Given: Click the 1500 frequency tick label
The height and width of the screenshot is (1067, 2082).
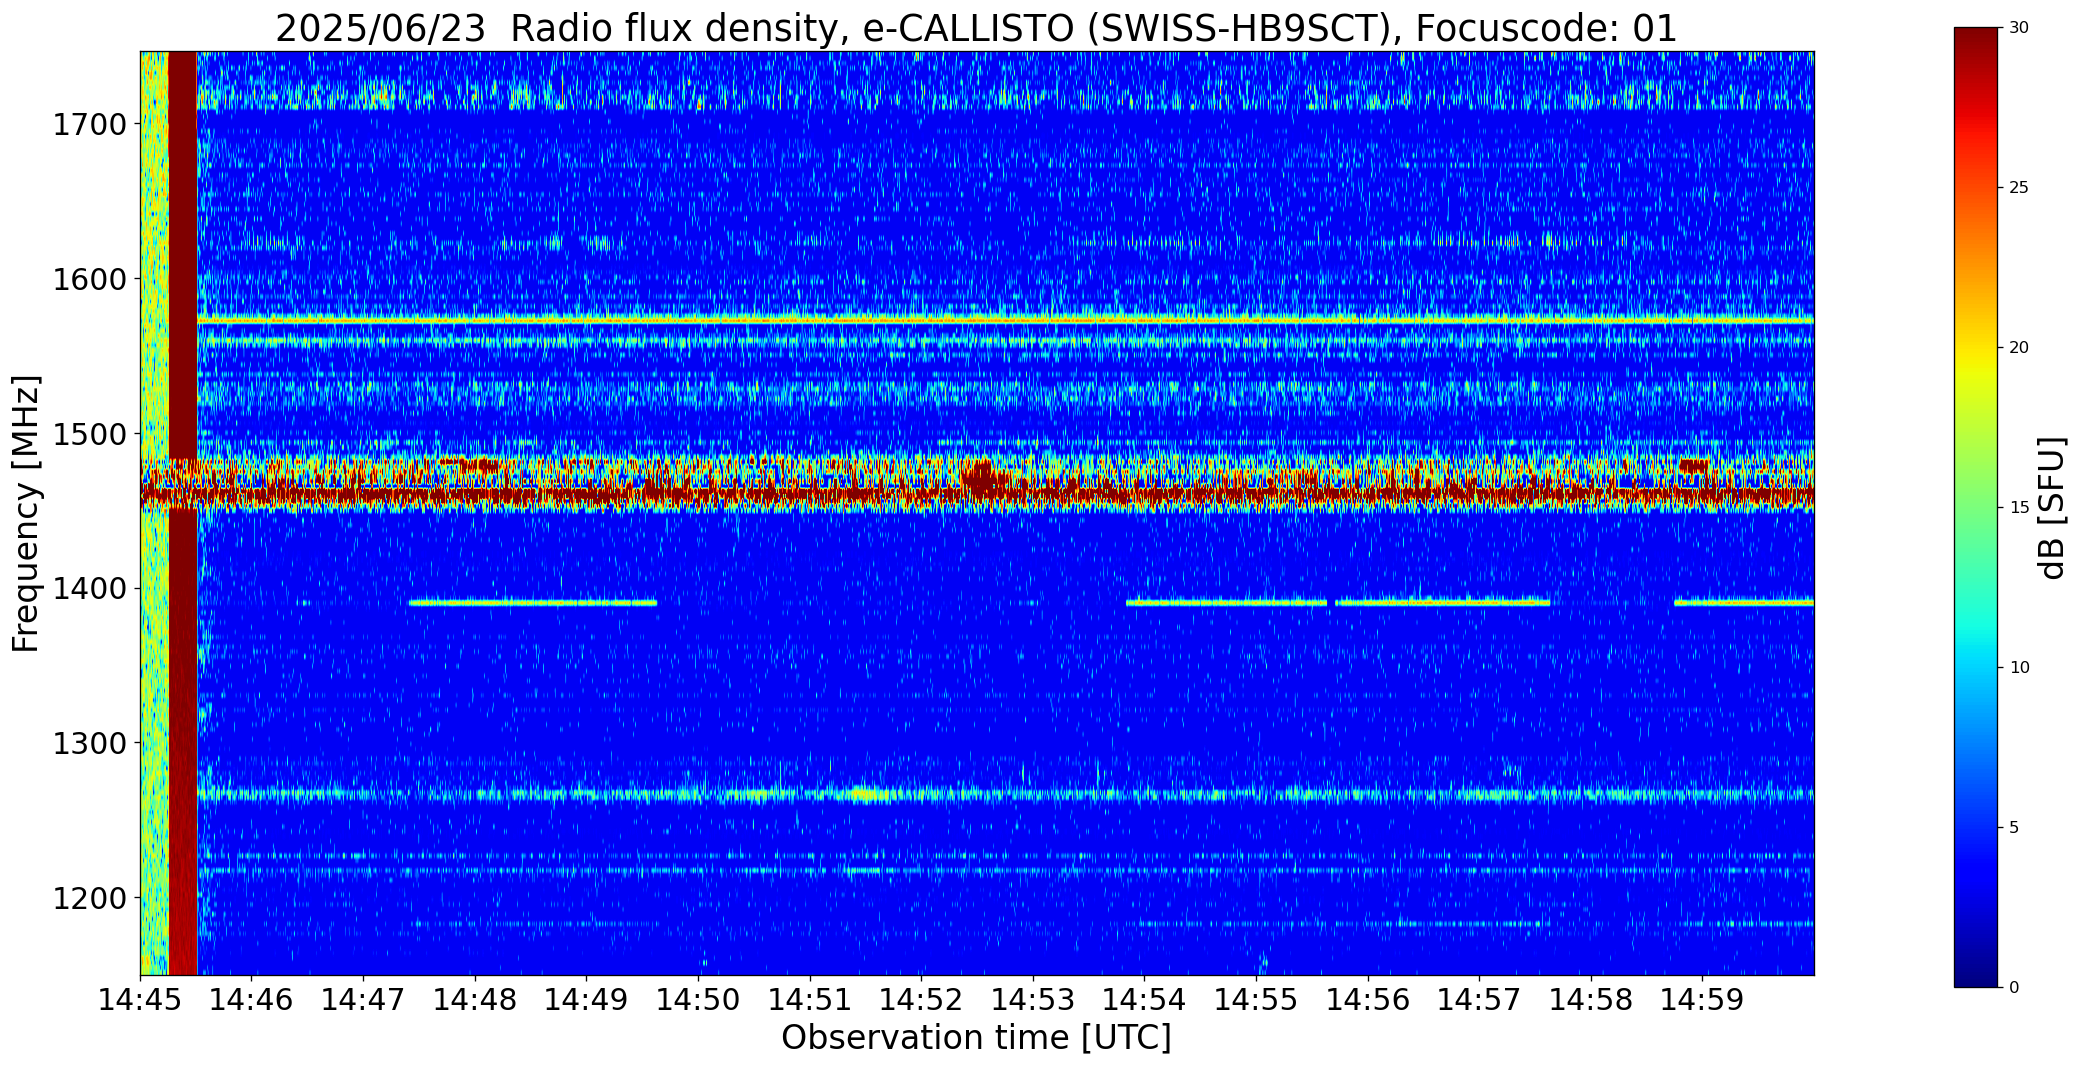Looking at the screenshot, I should click(x=90, y=434).
